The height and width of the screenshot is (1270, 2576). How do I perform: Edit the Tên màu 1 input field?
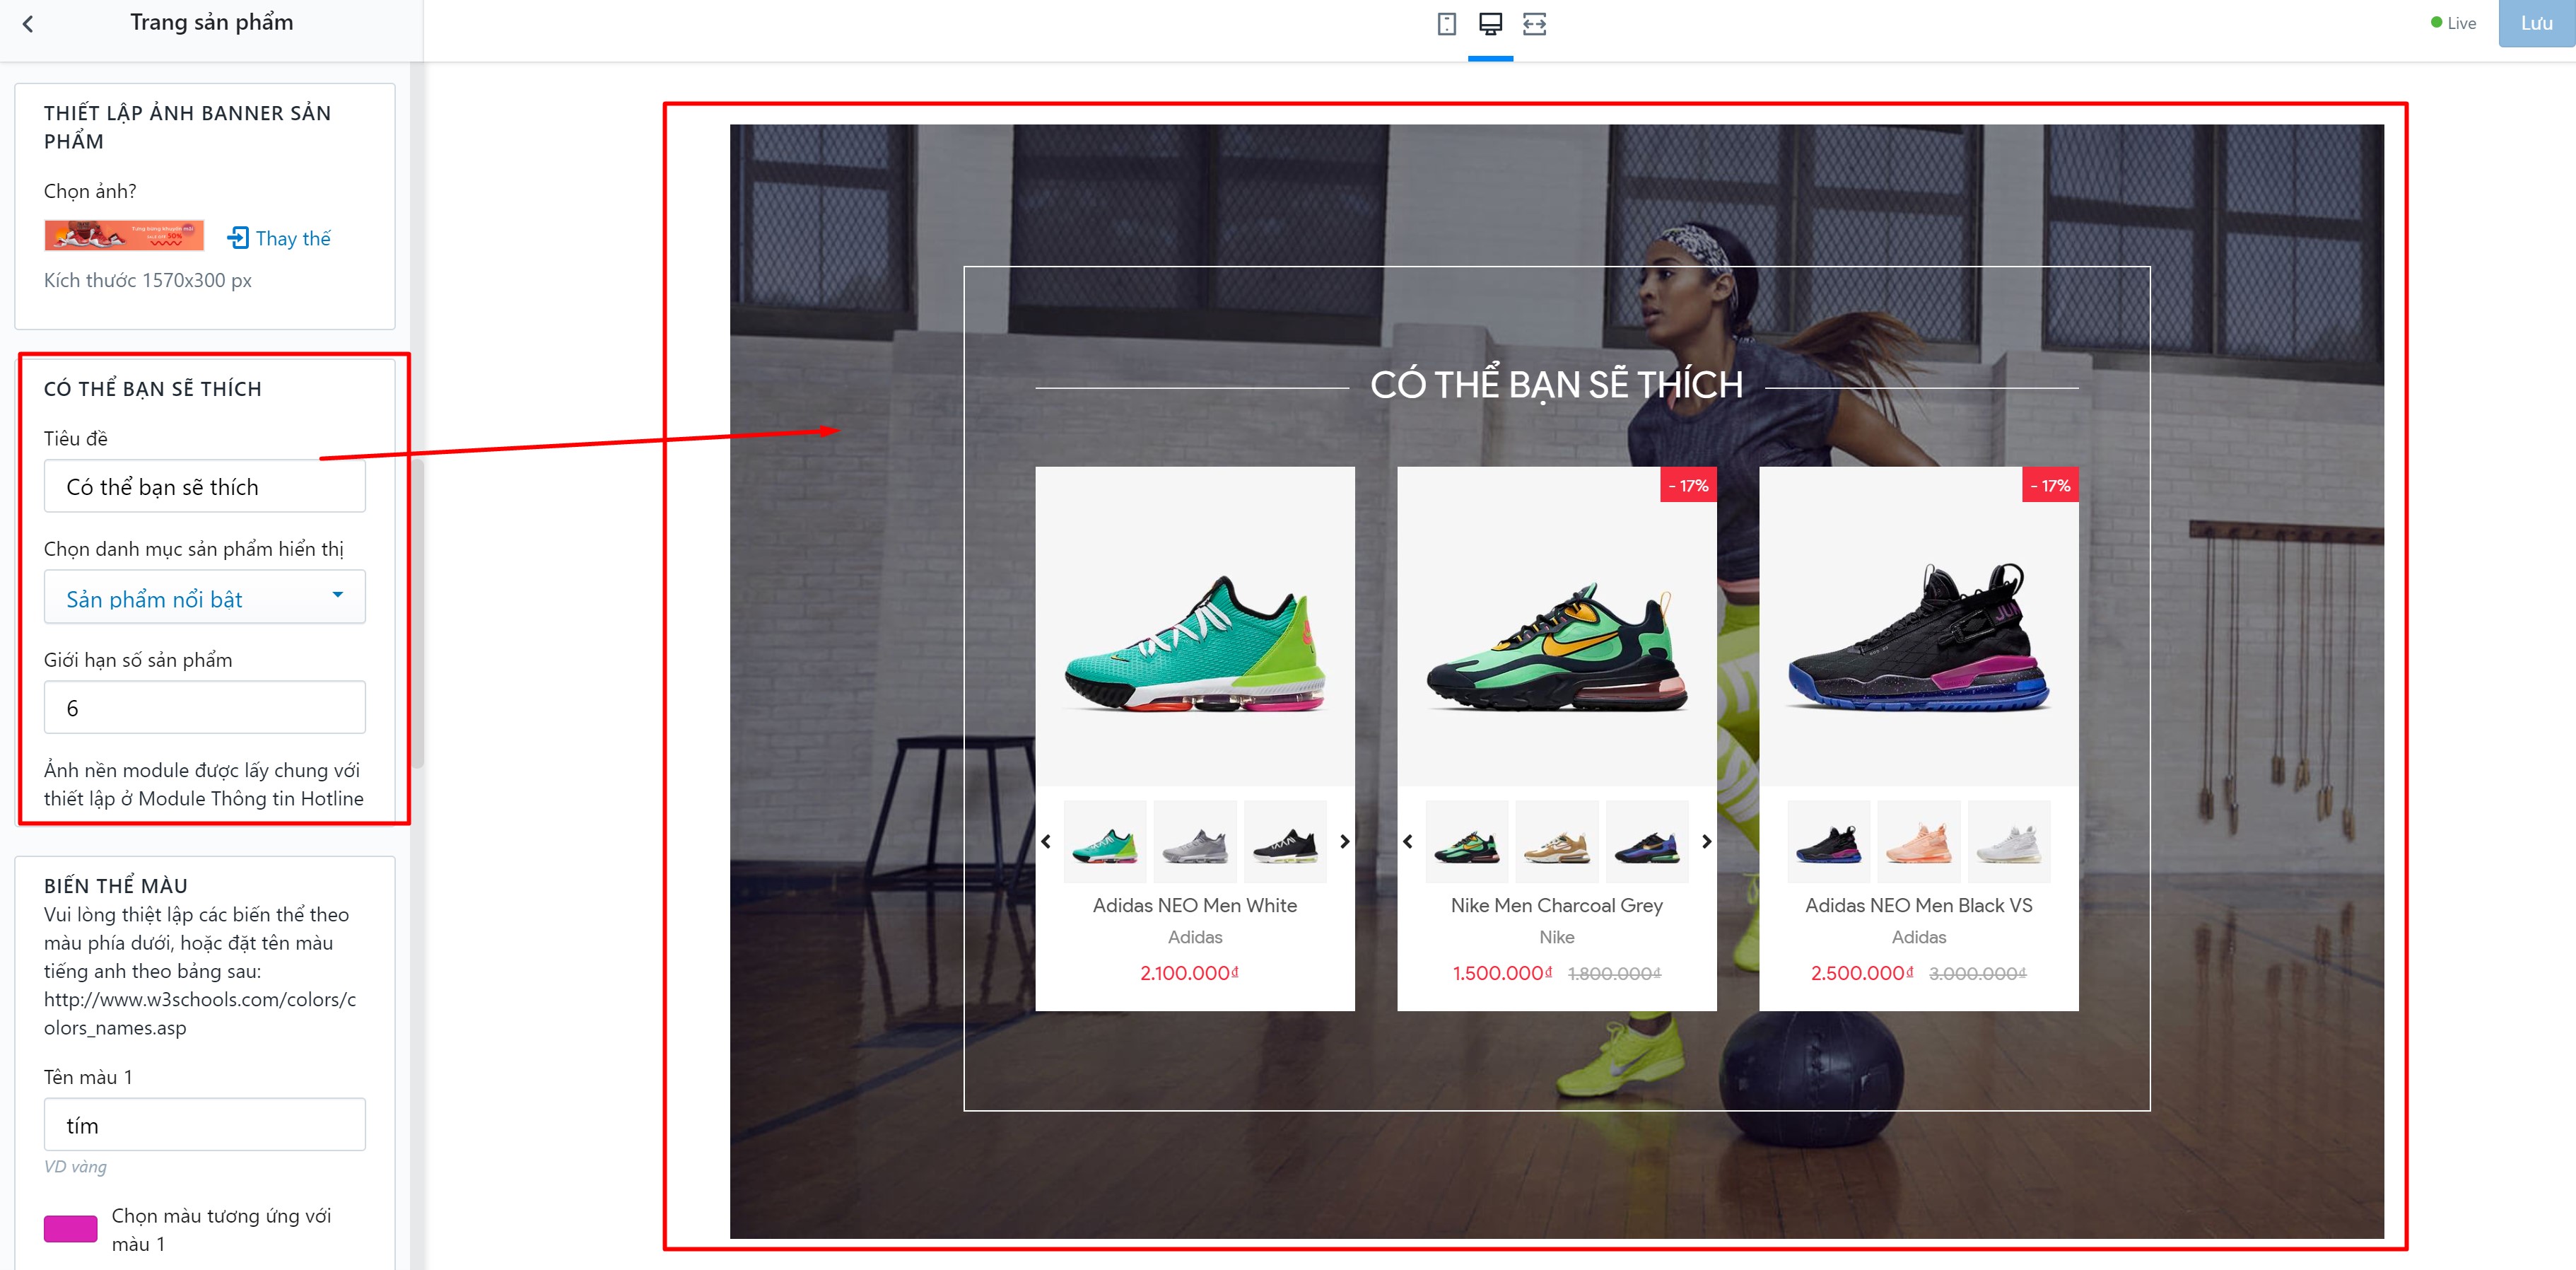click(205, 1125)
